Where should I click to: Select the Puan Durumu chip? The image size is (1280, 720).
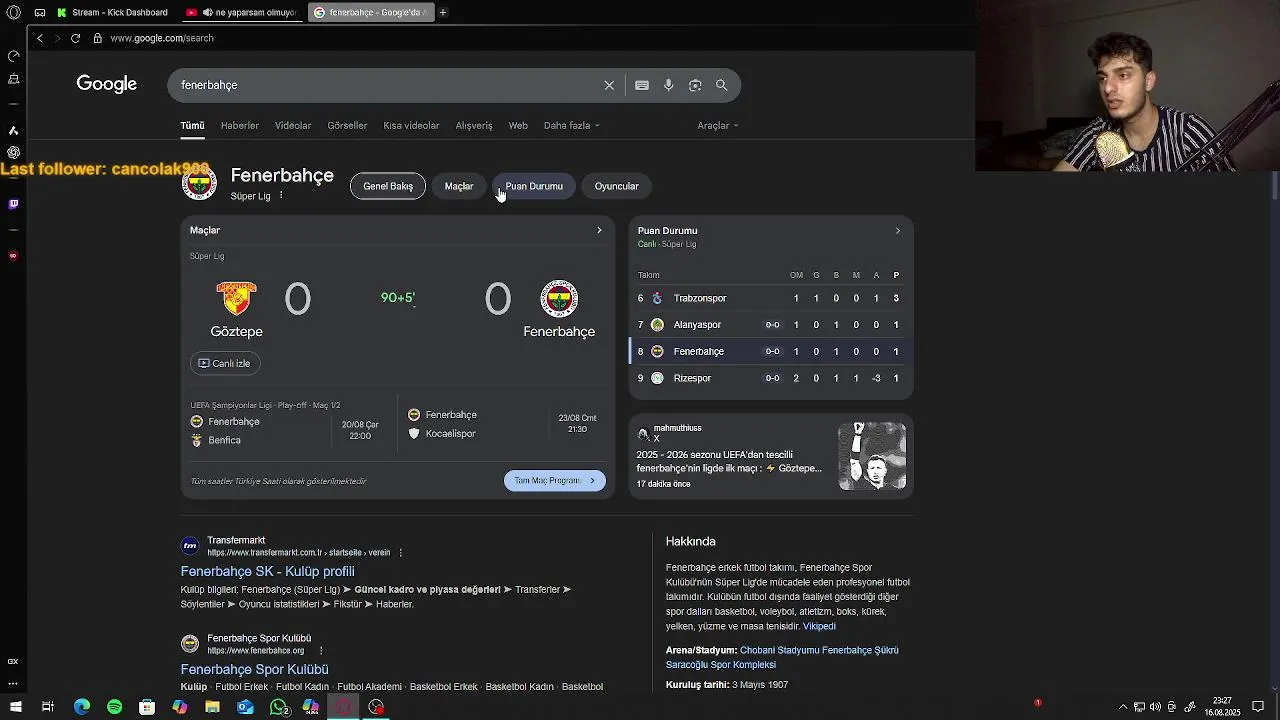point(534,186)
